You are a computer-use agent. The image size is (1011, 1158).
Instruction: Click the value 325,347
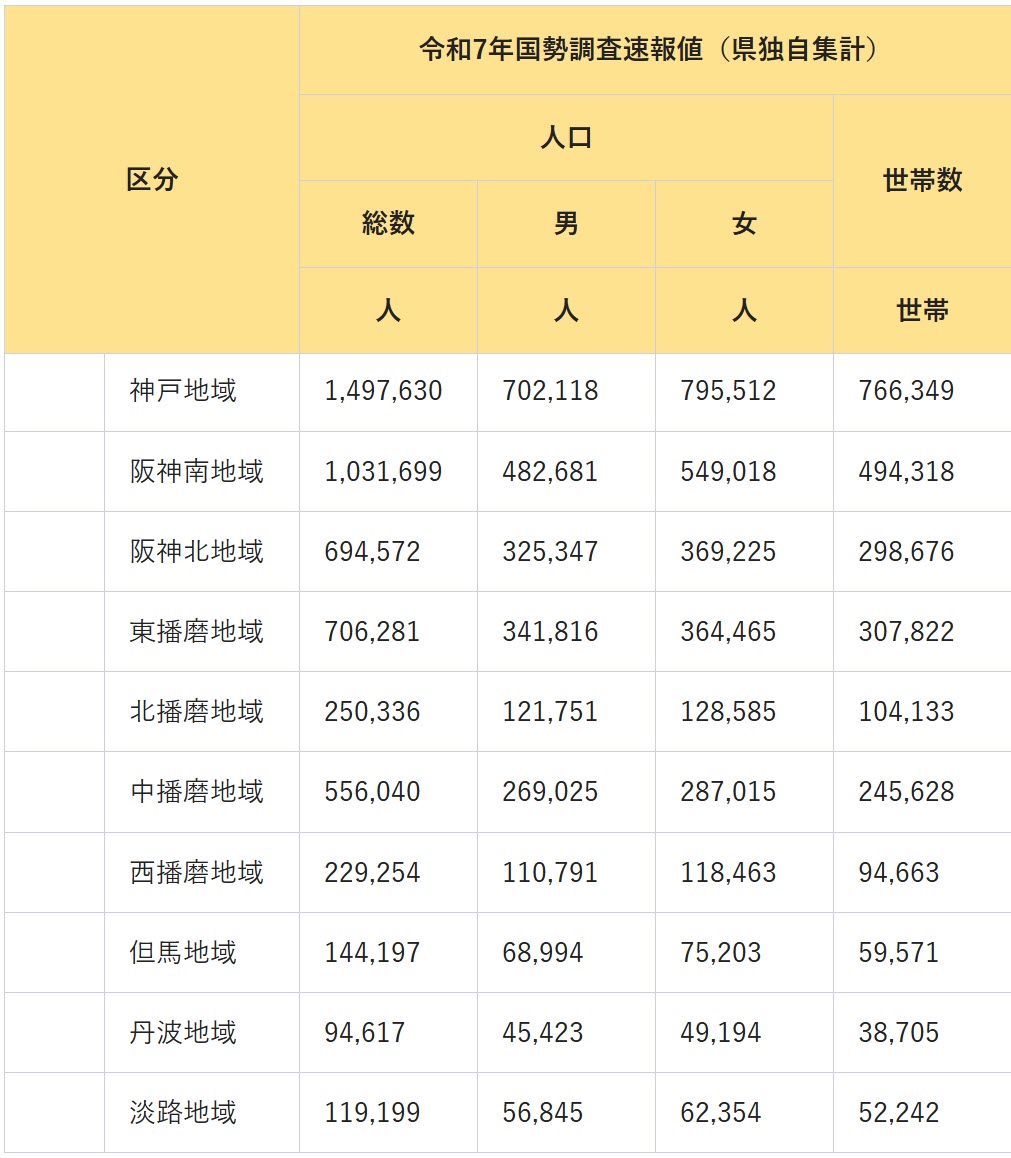click(x=550, y=552)
